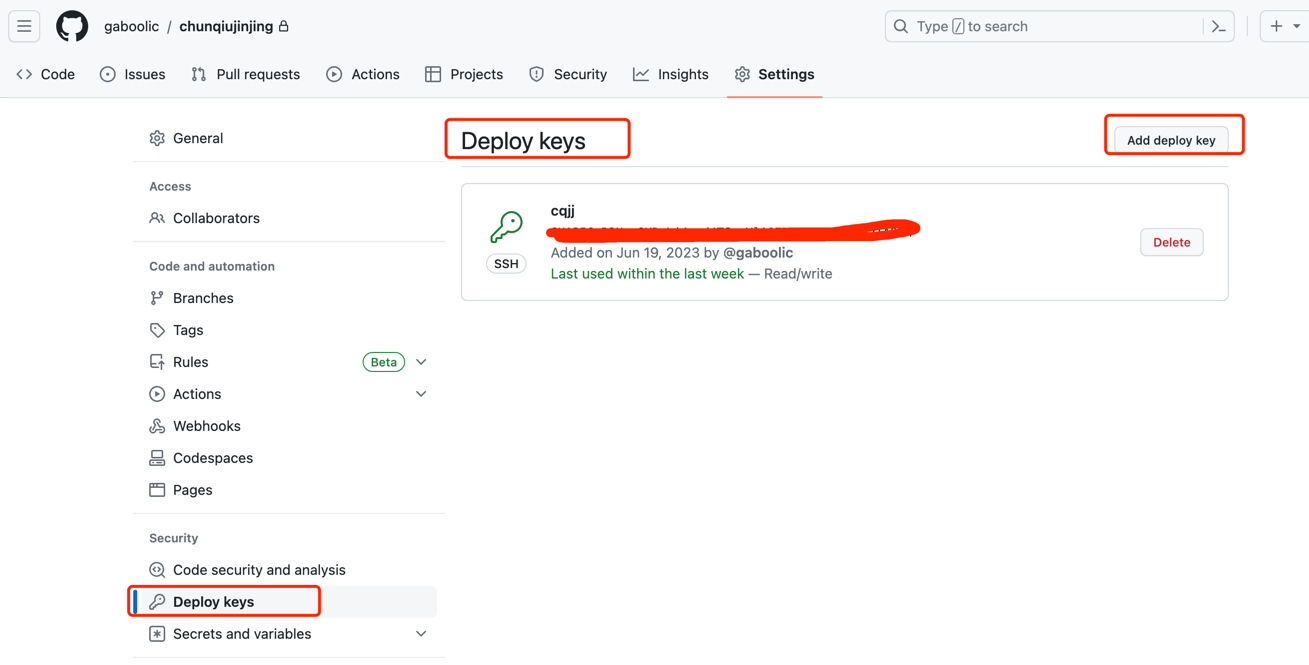
Task: Open Webhooks in the sidebar
Action: (x=206, y=426)
